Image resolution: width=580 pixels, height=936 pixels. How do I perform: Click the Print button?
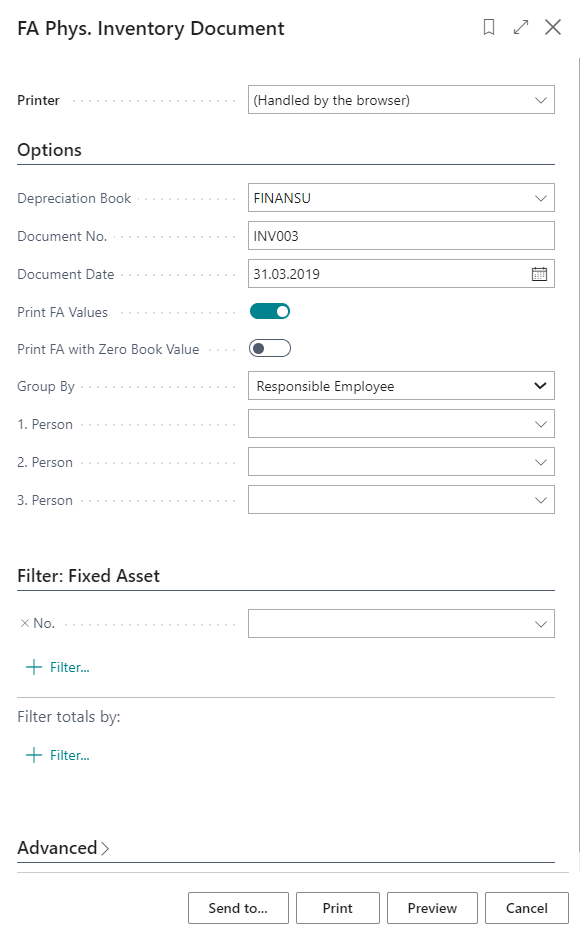[338, 908]
